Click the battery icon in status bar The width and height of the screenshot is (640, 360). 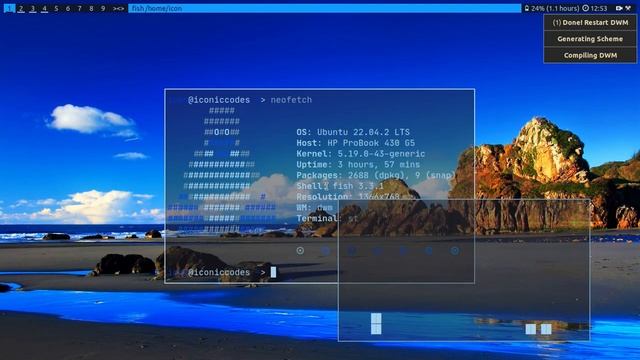point(527,8)
